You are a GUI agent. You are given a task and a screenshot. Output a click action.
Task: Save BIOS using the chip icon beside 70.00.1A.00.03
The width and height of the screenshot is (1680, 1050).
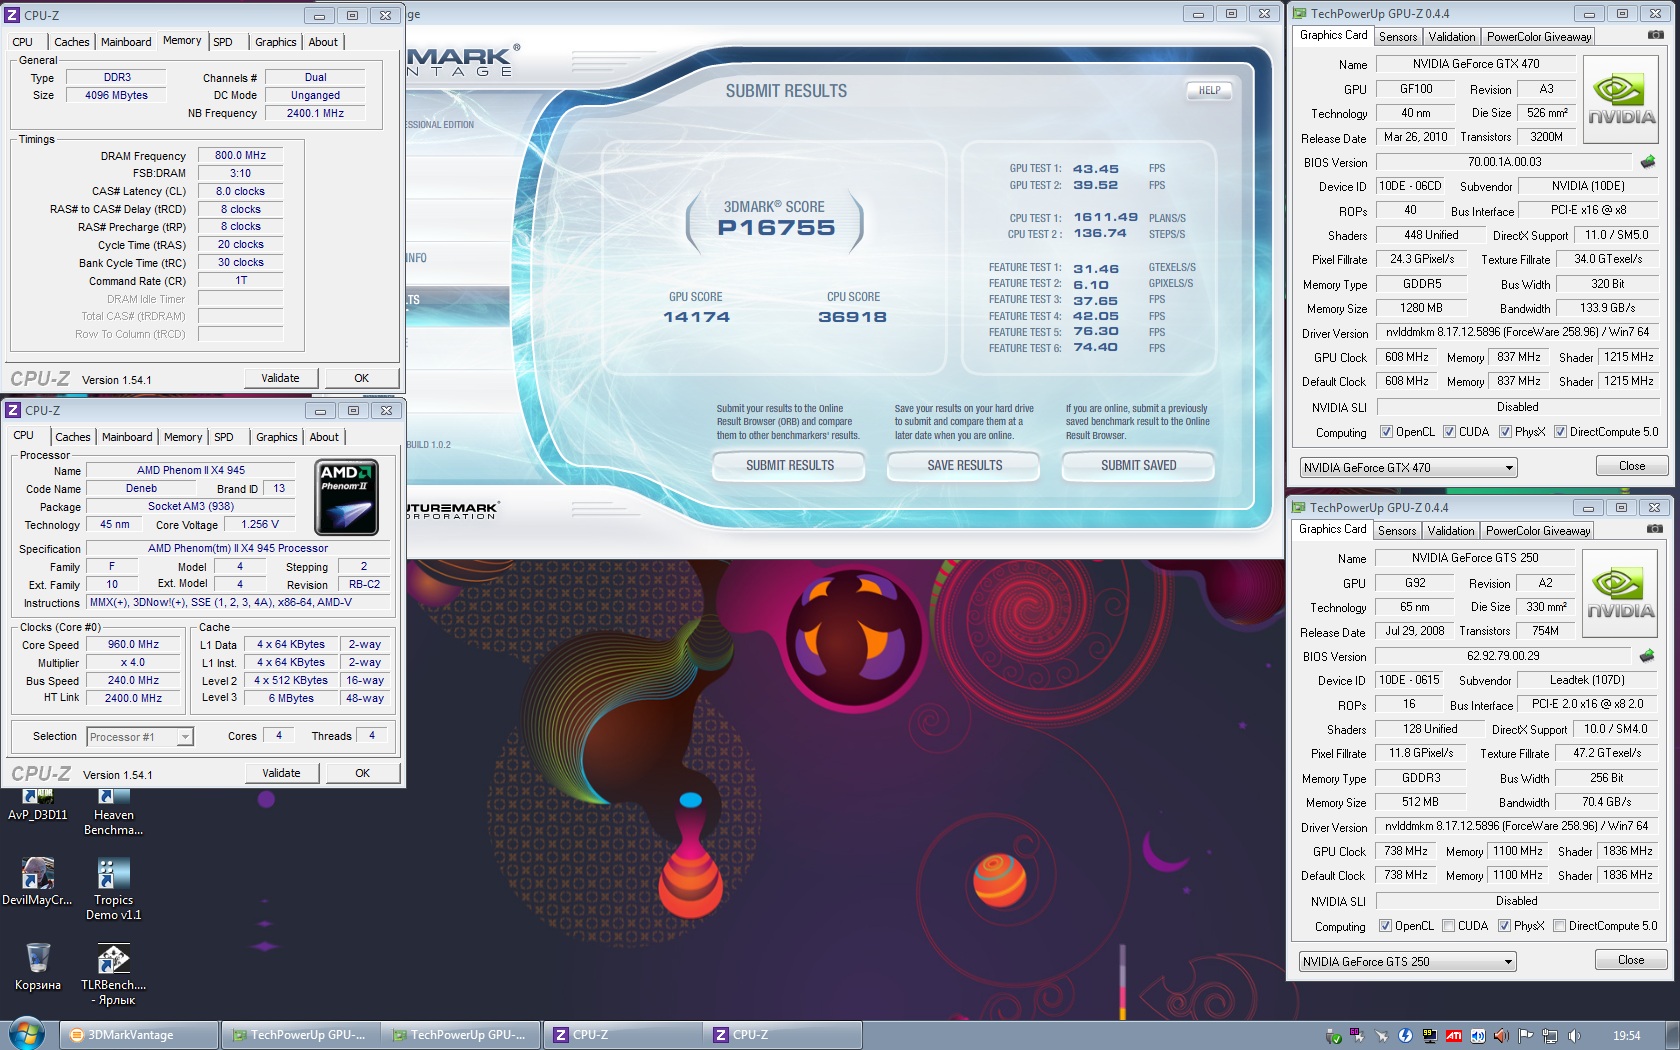[x=1648, y=162]
